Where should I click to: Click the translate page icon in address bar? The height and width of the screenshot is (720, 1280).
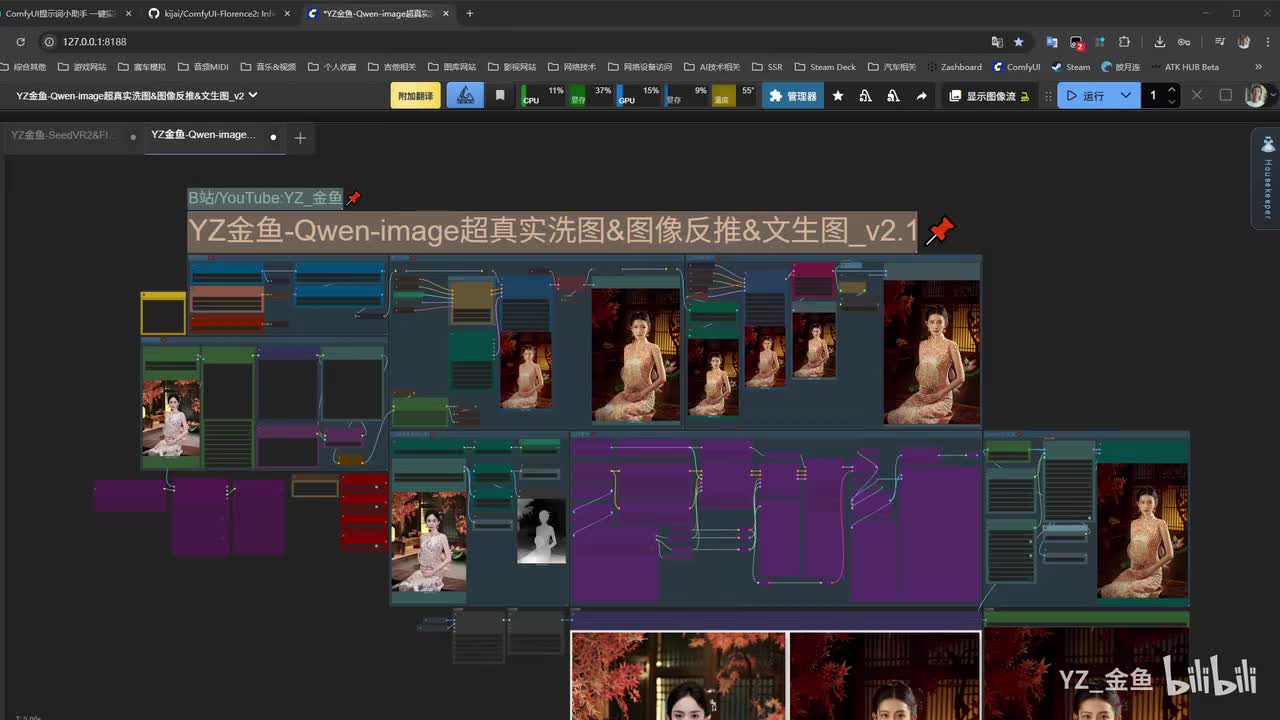997,42
